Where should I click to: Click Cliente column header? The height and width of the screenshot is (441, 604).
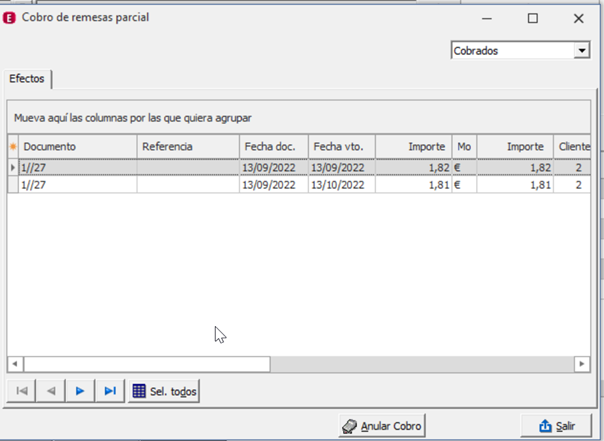pyautogui.click(x=572, y=146)
